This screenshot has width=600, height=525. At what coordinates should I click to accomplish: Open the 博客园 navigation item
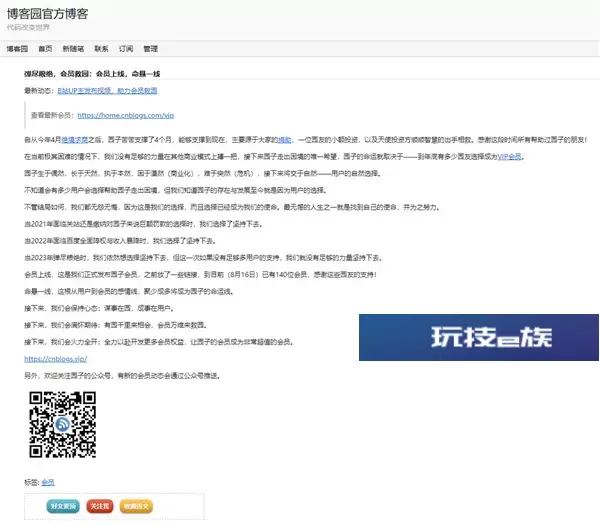[x=16, y=47]
